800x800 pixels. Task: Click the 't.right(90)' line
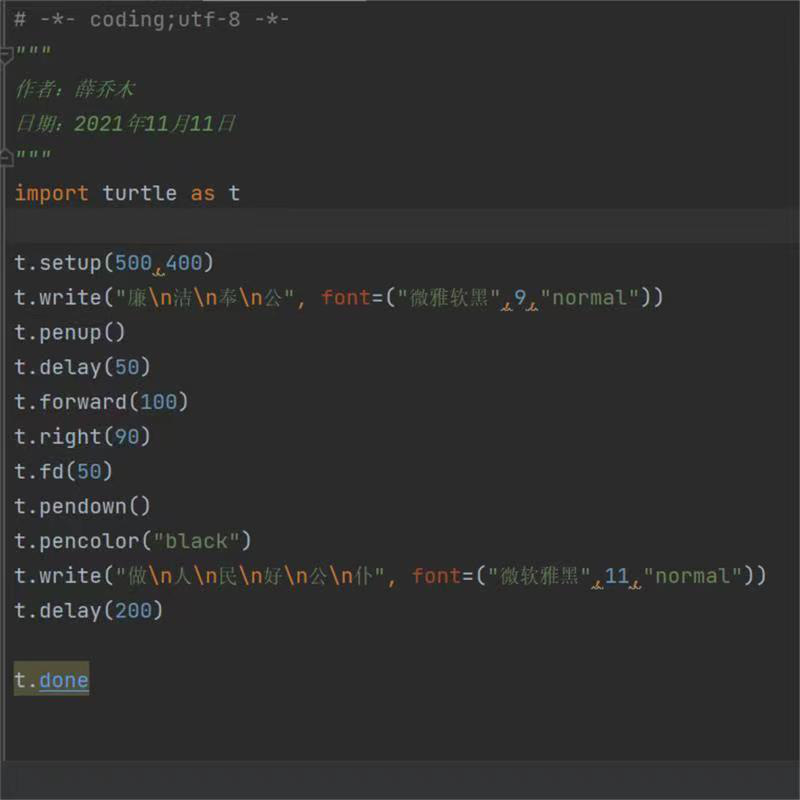tap(82, 437)
